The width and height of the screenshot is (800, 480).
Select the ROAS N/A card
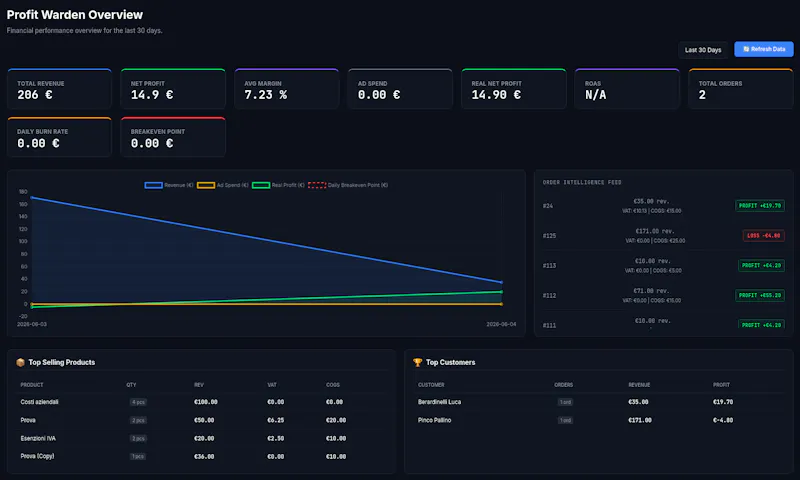tap(627, 89)
